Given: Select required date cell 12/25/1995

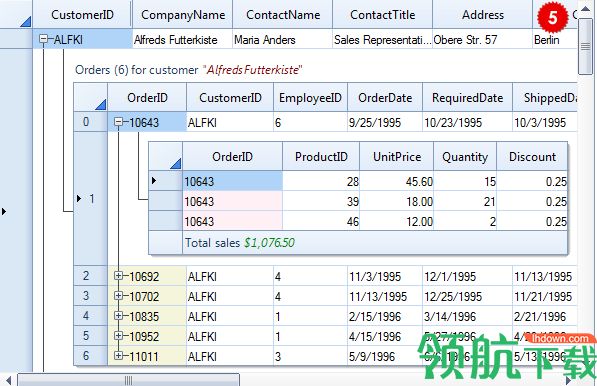Looking at the screenshot, I should (x=468, y=296).
